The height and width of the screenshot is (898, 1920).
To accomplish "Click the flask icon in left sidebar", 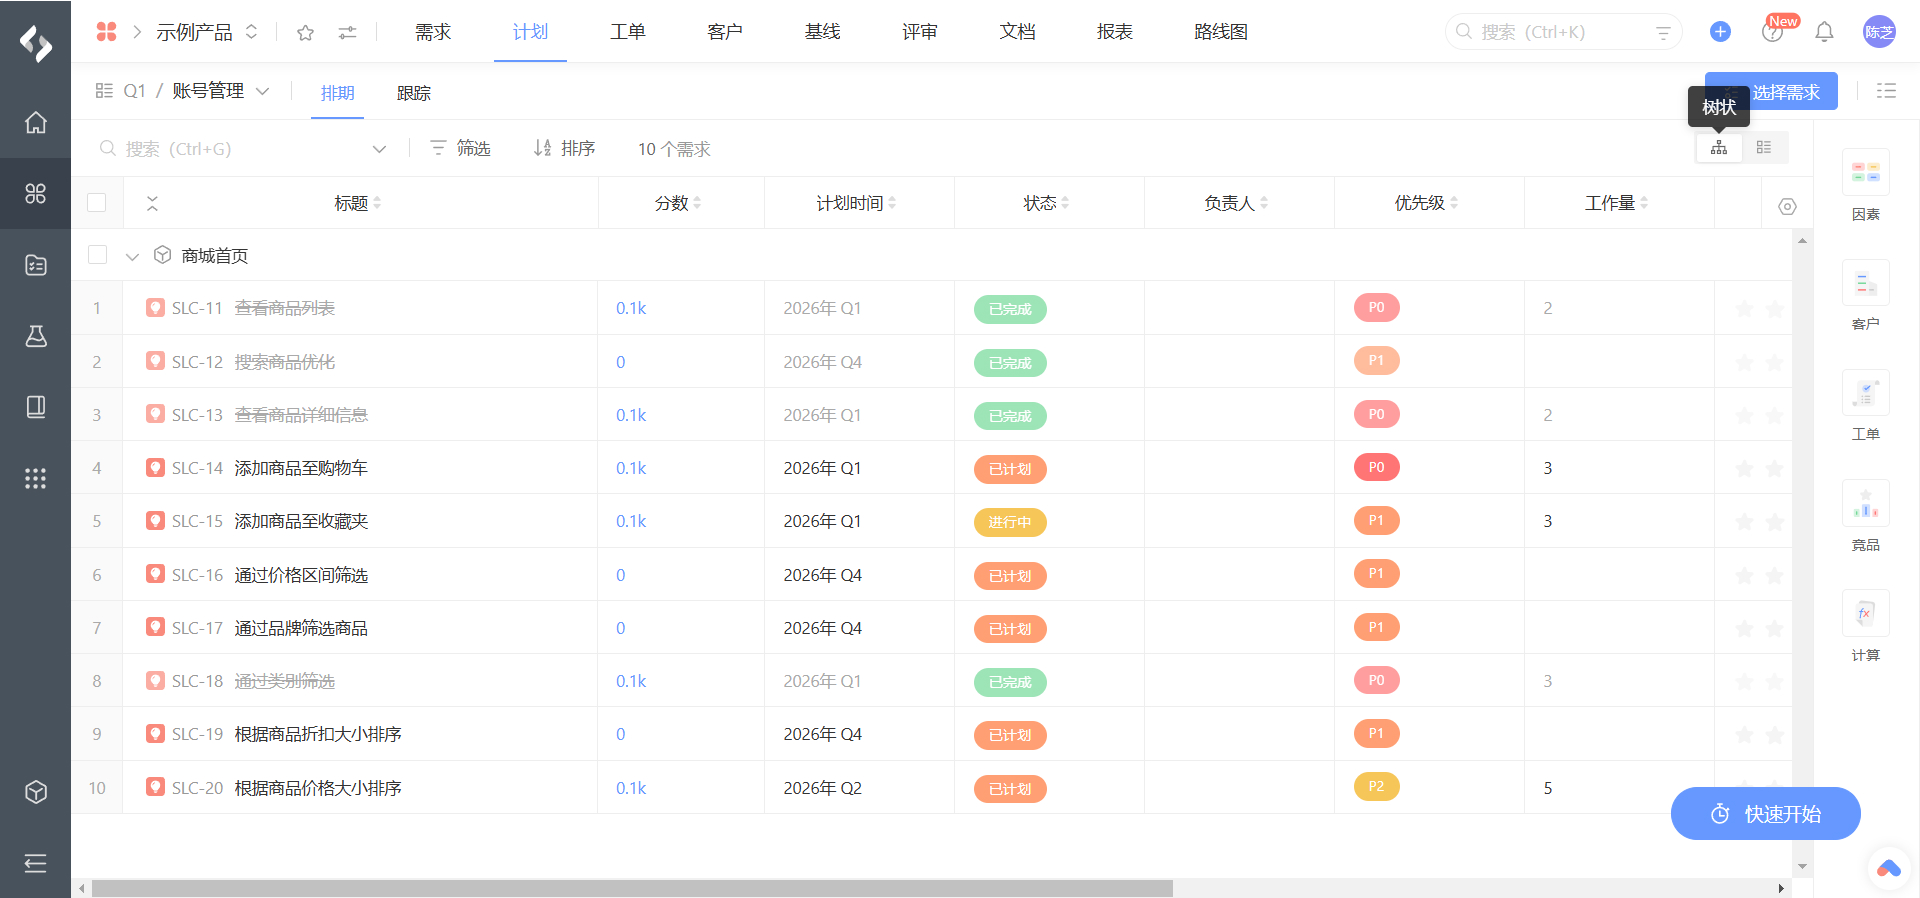I will pos(36,336).
